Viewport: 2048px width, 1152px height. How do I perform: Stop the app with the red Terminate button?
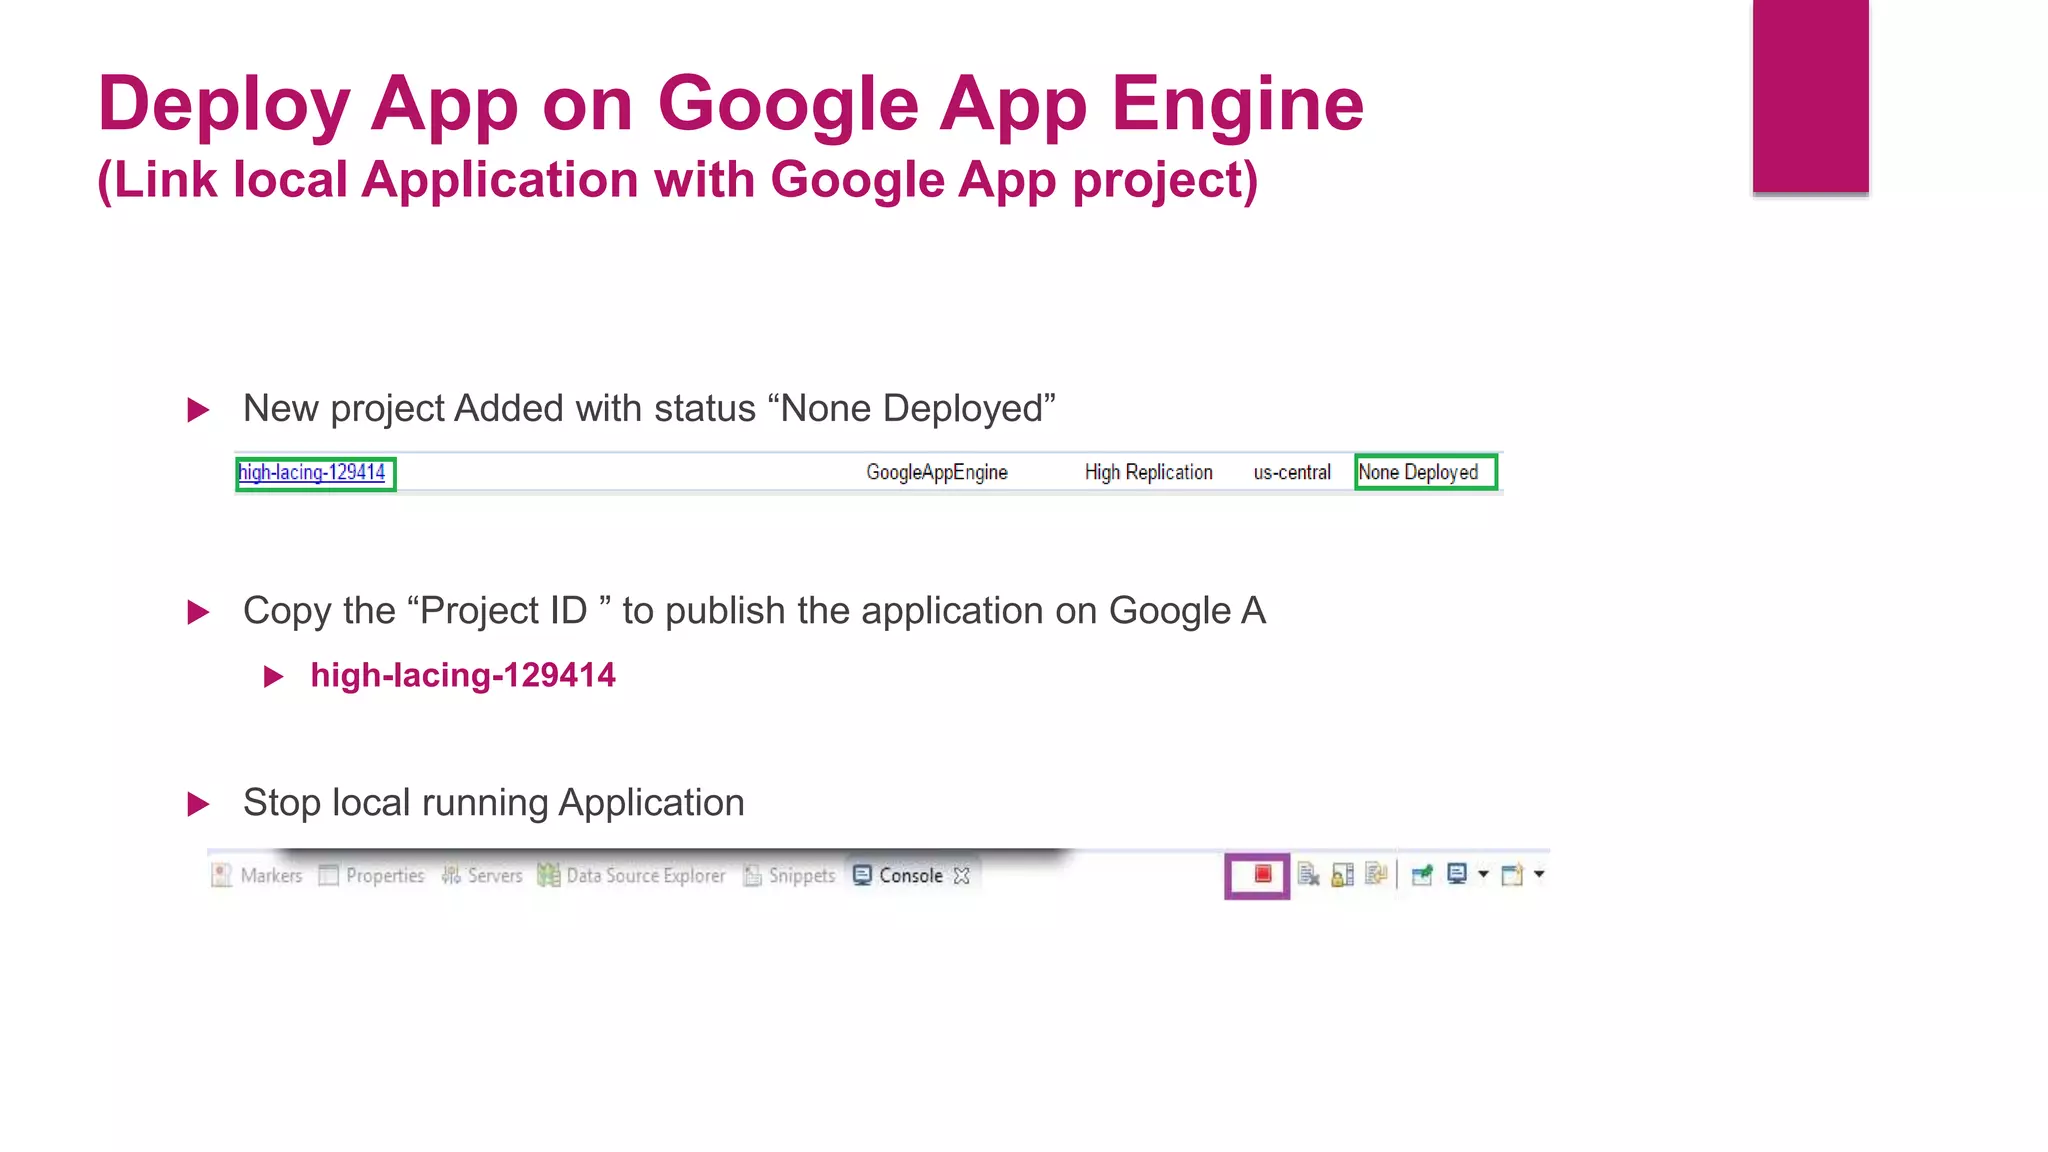(1262, 875)
